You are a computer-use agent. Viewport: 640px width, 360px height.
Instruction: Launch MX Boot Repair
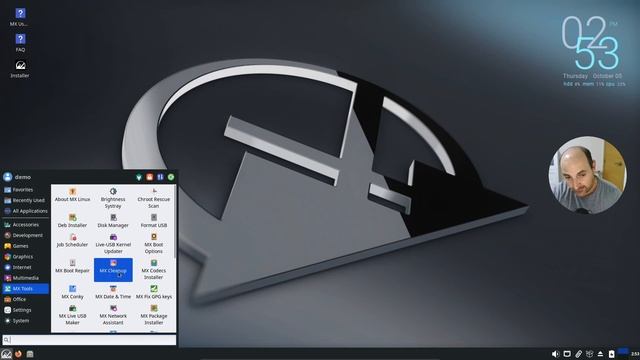(72, 266)
